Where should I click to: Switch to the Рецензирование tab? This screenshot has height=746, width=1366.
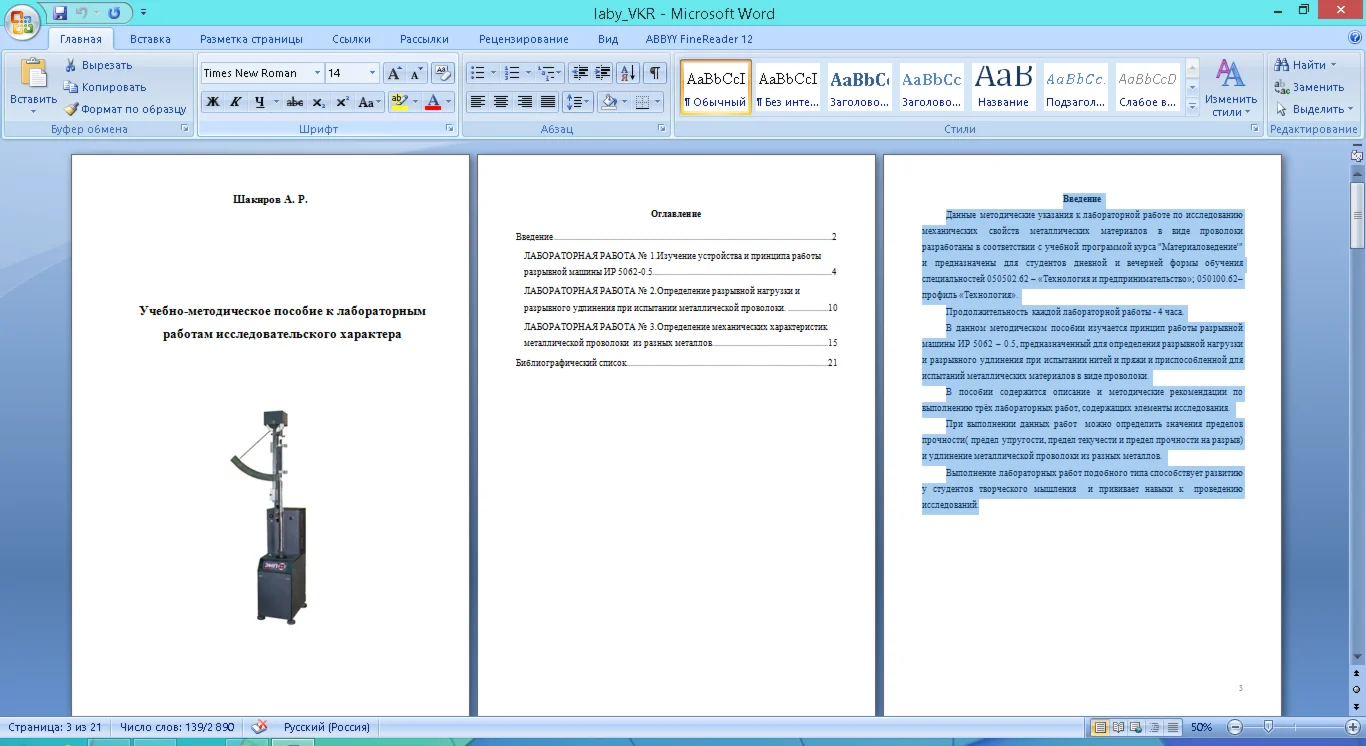pyautogui.click(x=523, y=39)
